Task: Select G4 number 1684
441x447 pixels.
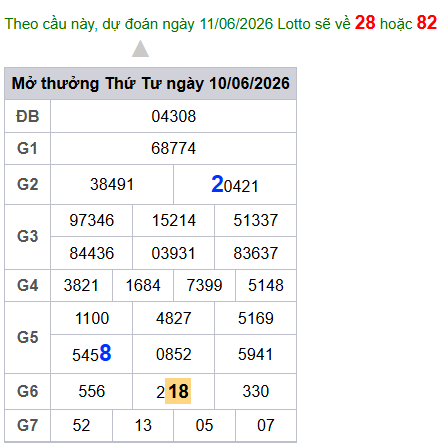Action: 143,285
